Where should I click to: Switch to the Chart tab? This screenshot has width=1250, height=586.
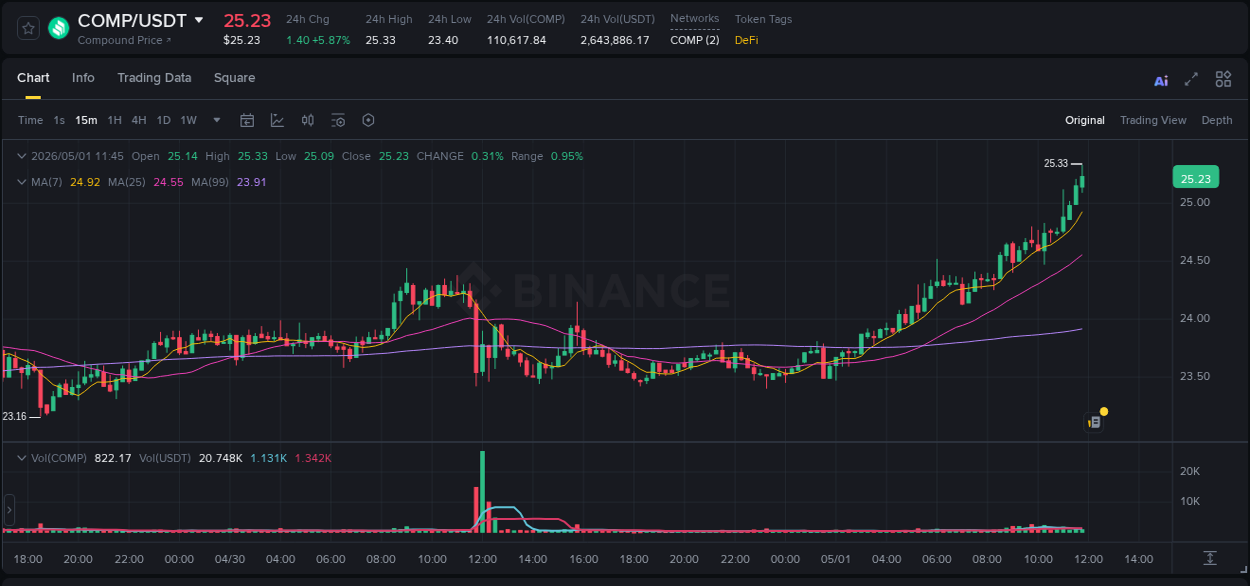click(33, 78)
